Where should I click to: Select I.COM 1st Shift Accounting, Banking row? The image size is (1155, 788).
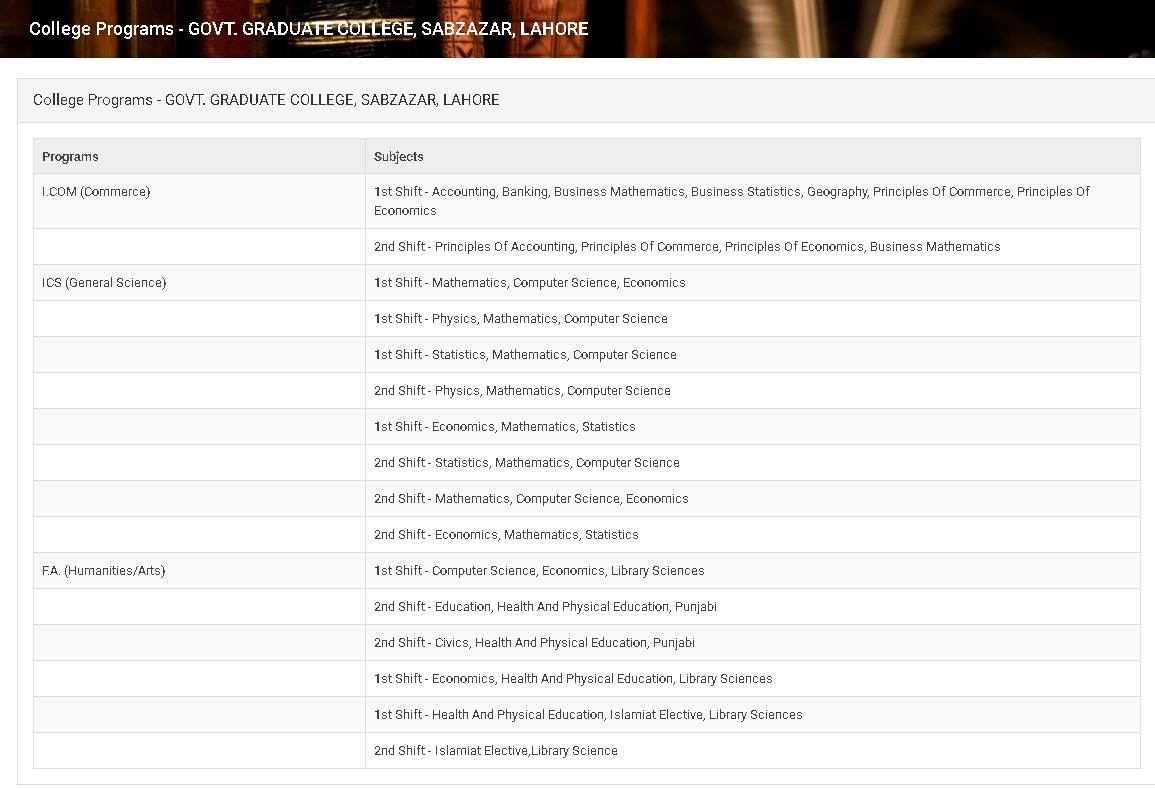pyautogui.click(x=731, y=201)
